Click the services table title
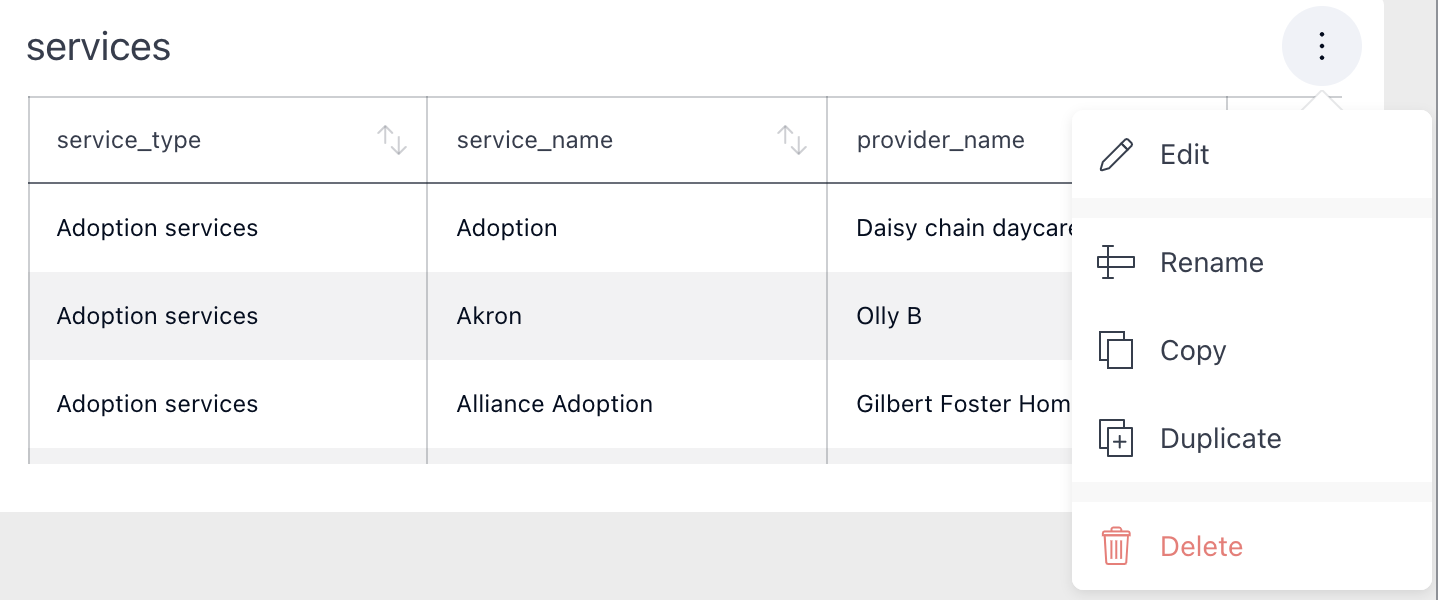 point(99,47)
